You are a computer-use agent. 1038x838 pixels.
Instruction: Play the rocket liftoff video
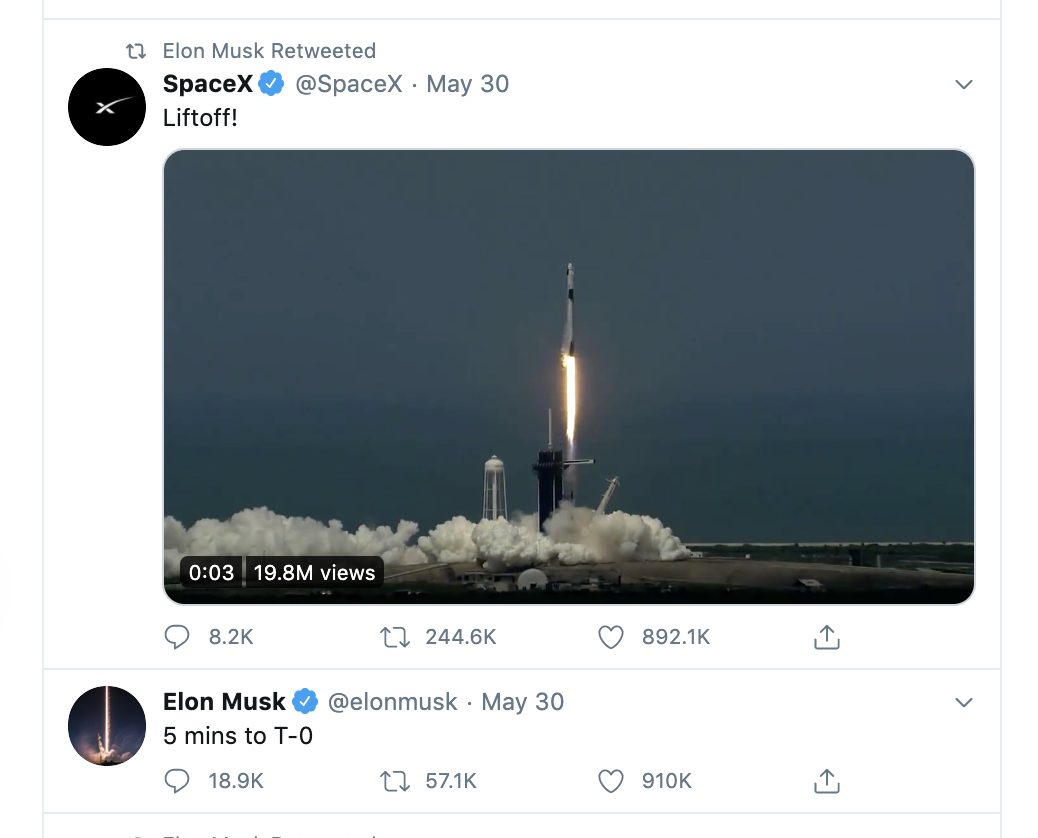(x=568, y=377)
